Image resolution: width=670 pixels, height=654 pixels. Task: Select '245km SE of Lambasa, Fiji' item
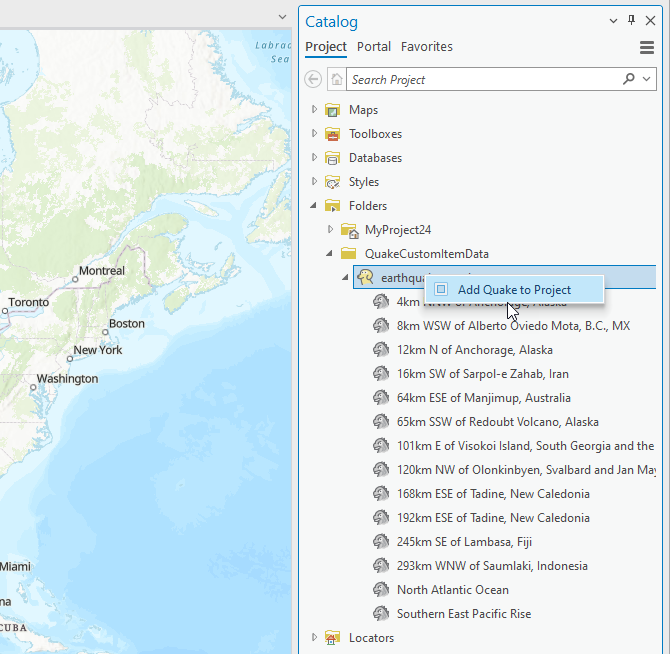[x=464, y=542]
